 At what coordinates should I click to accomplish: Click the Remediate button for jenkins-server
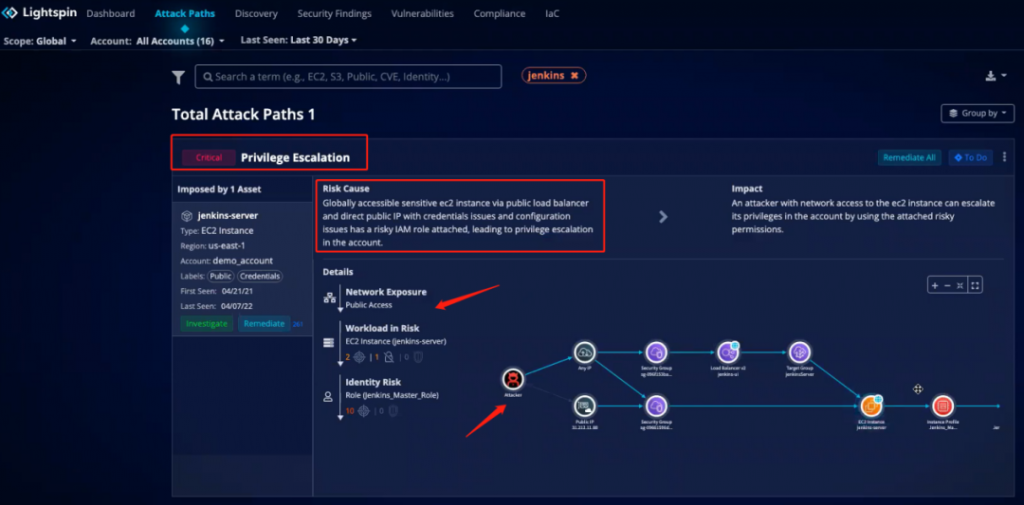[264, 323]
